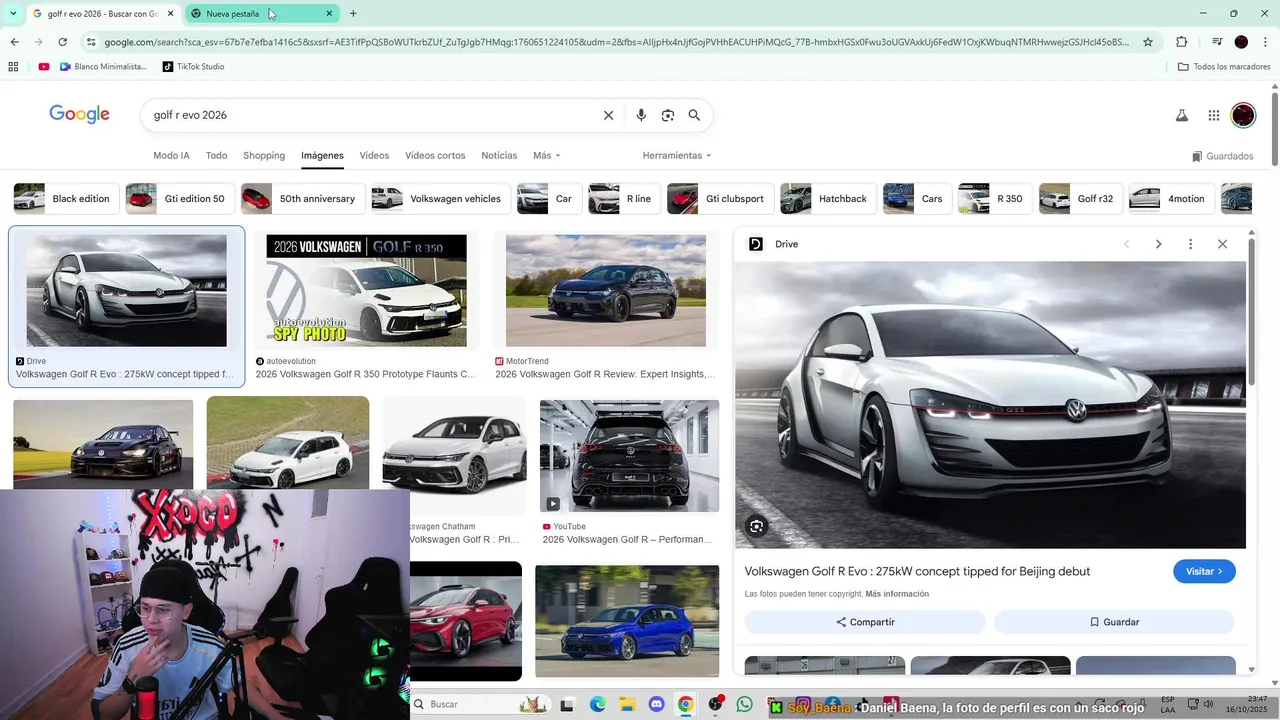Switch to Vídeos cortos tab
The height and width of the screenshot is (720, 1280).
point(435,156)
